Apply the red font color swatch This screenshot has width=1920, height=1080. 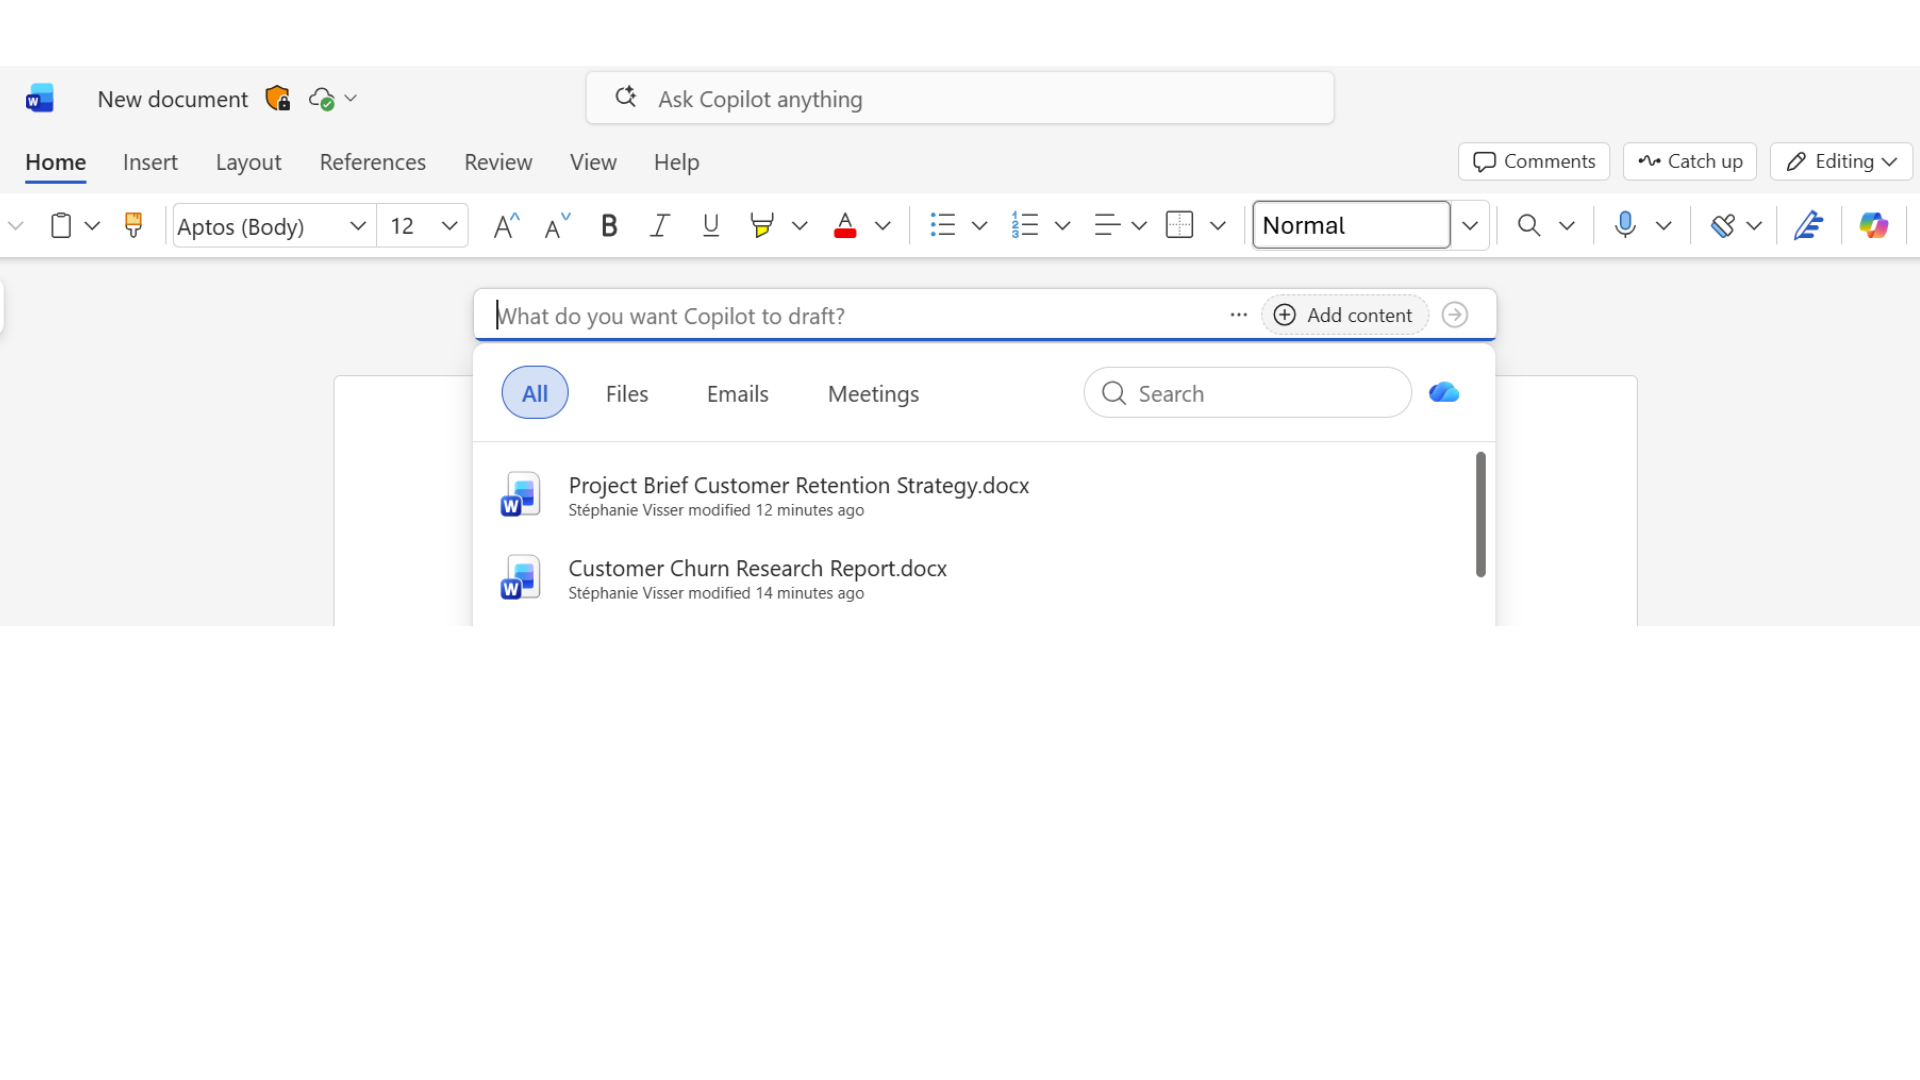(845, 226)
